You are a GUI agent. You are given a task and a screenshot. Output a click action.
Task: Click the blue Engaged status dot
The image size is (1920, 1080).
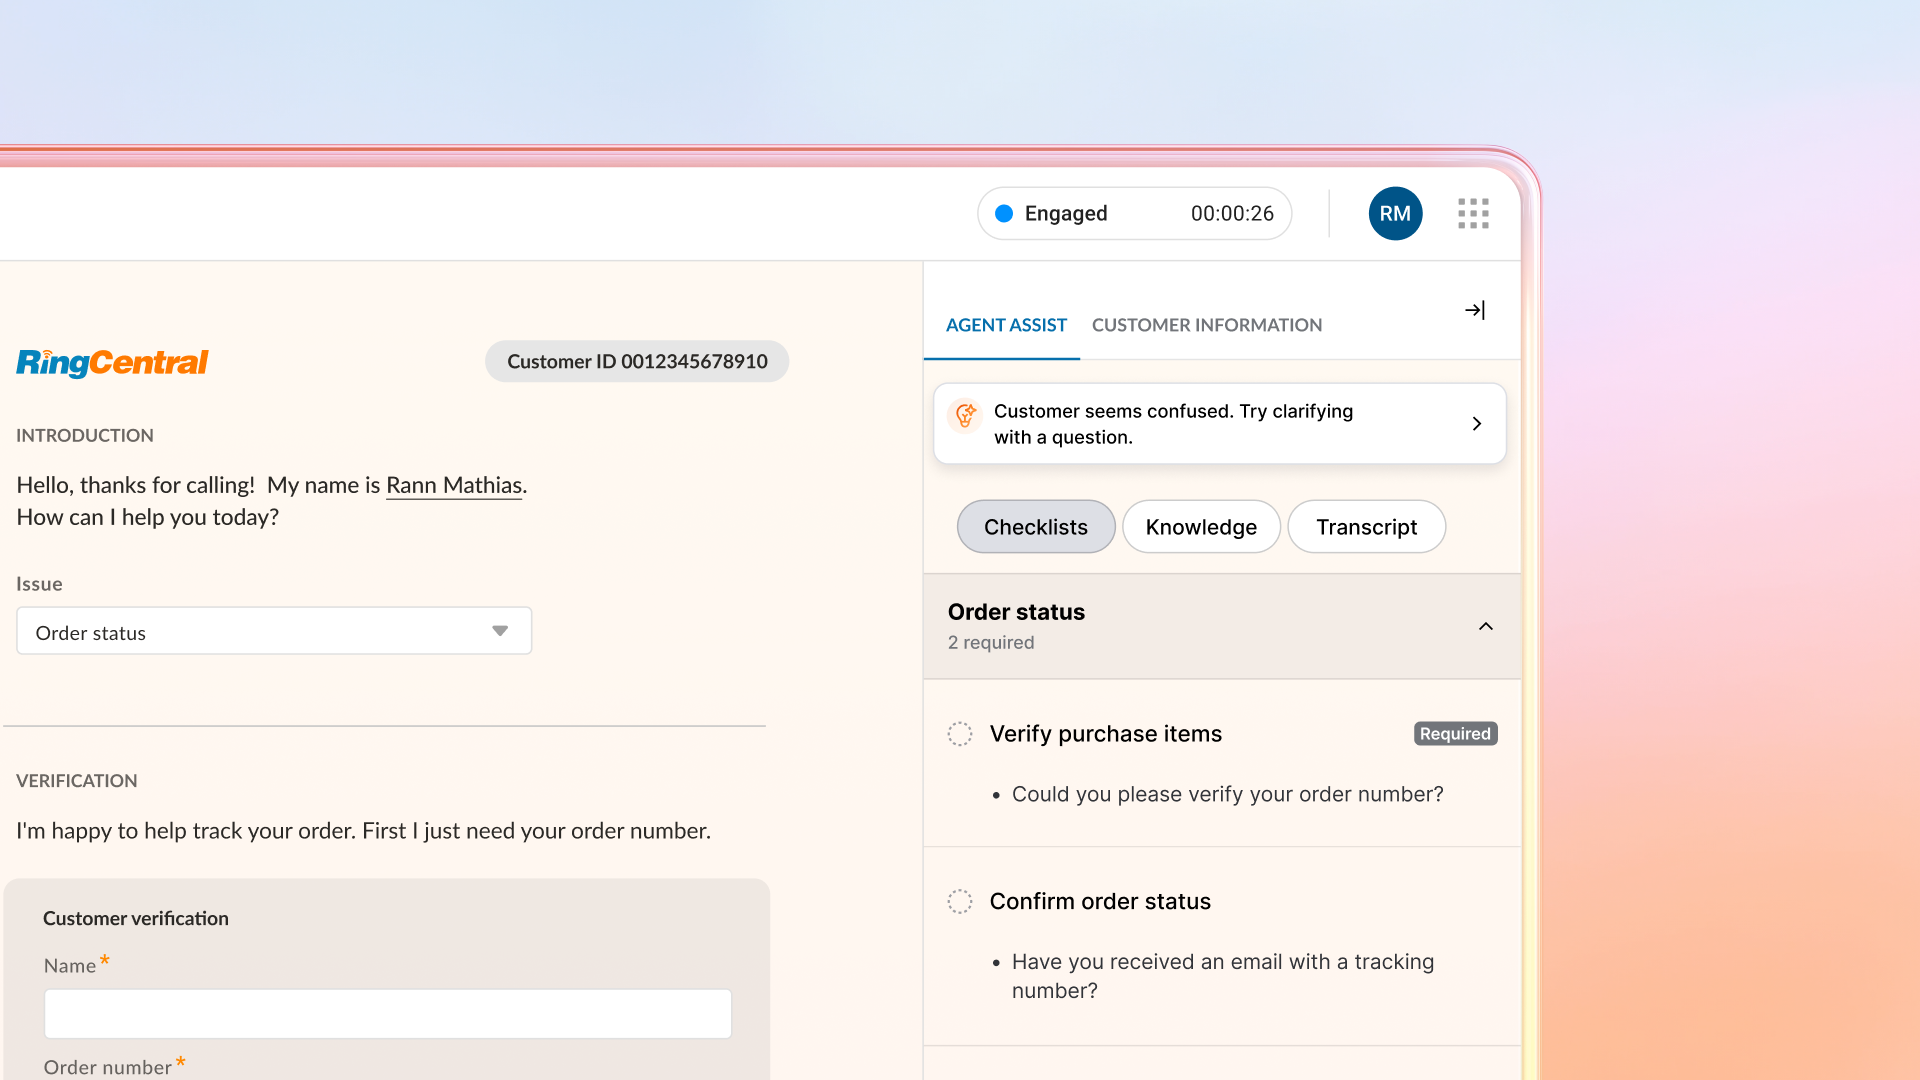click(1004, 213)
